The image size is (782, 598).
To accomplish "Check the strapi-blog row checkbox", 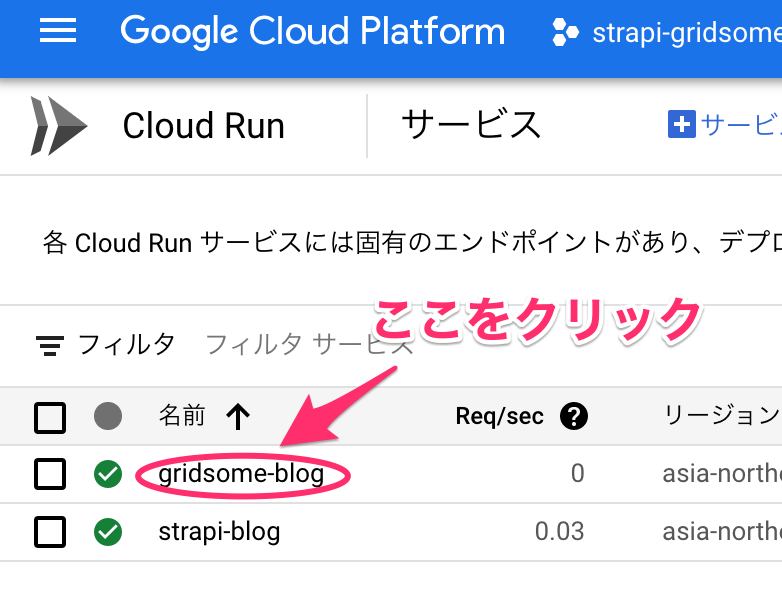I will (x=50, y=532).
